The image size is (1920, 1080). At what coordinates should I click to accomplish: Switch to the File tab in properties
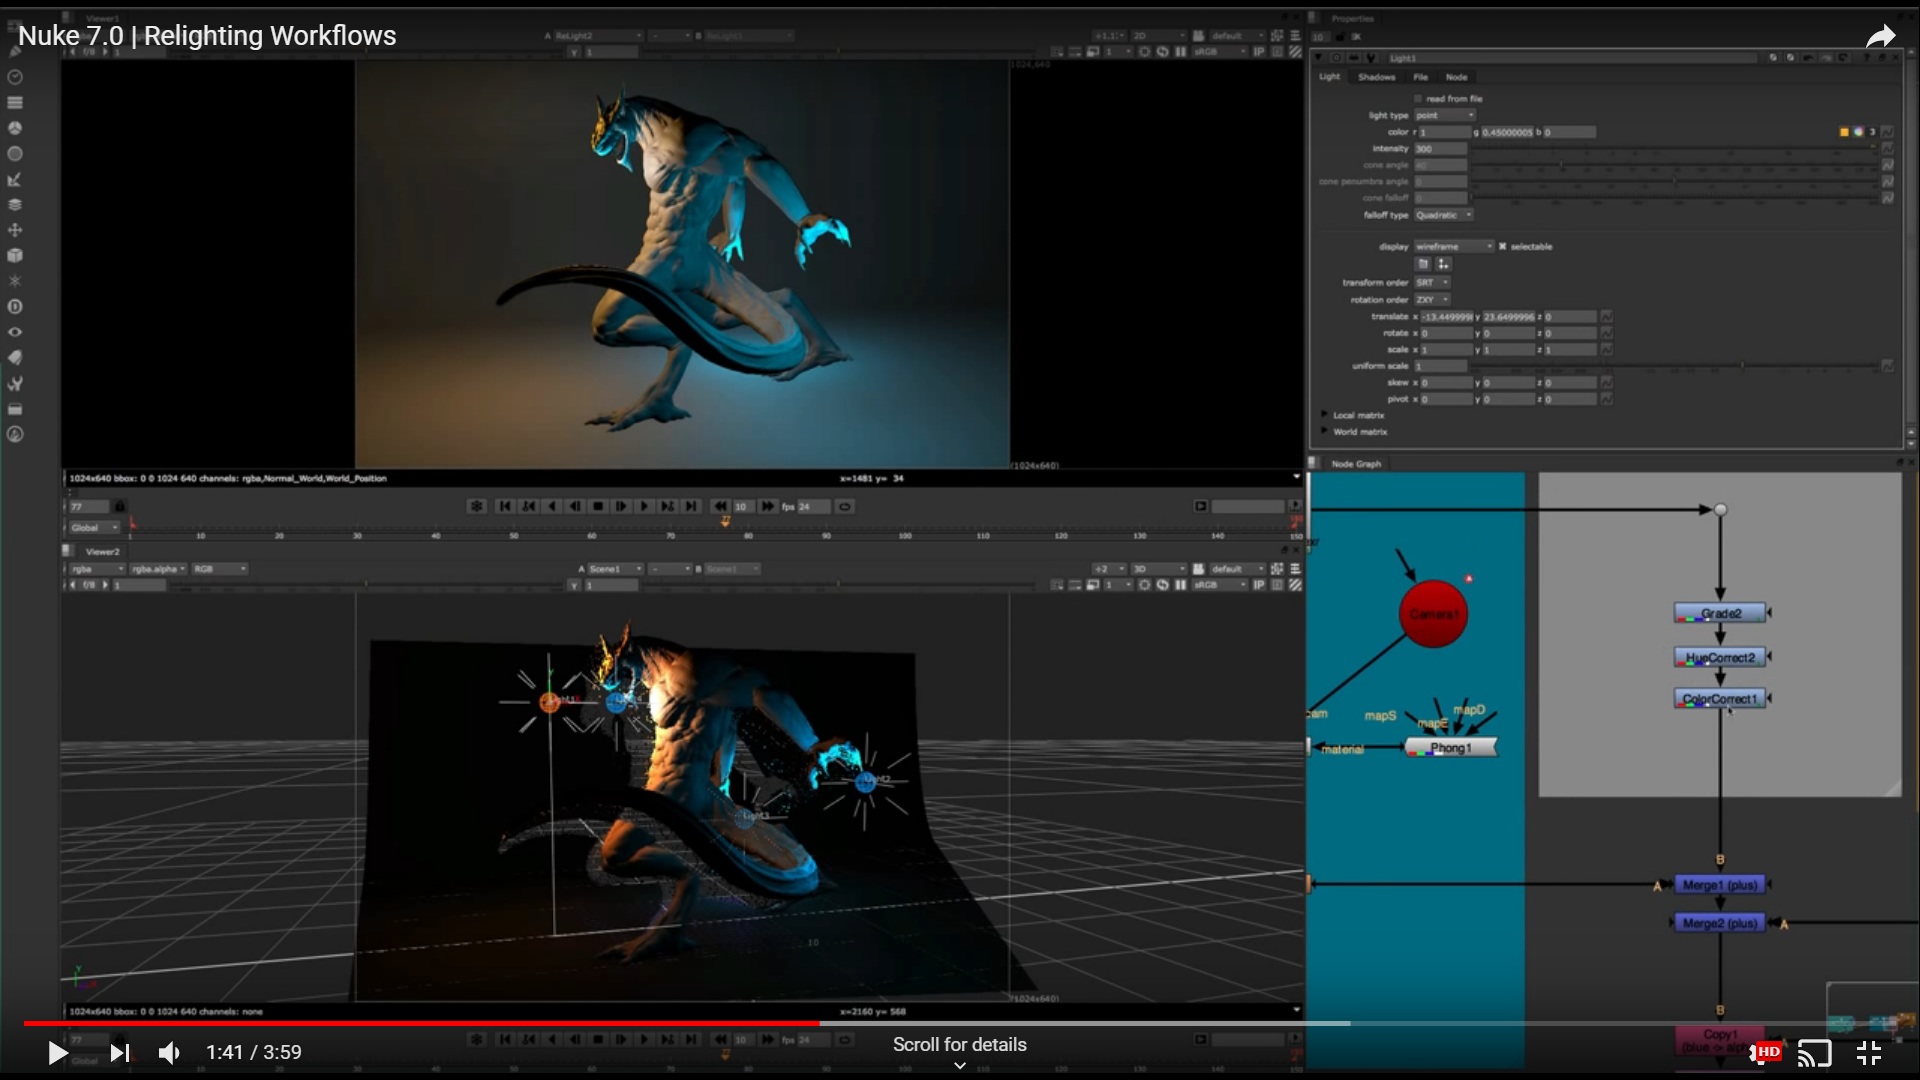coord(1420,77)
